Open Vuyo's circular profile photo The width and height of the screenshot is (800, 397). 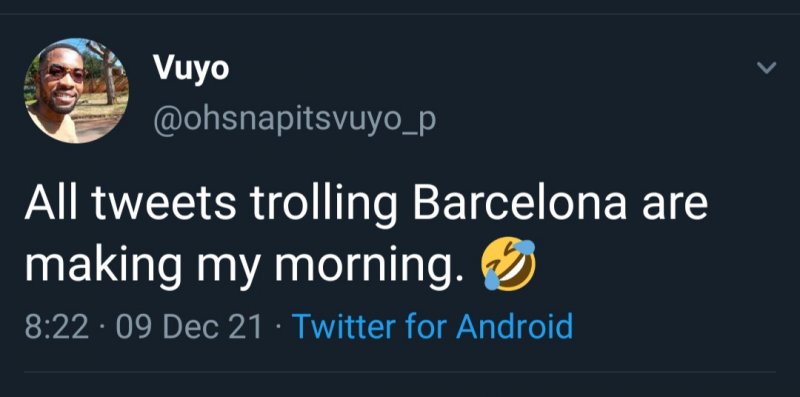pyautogui.click(x=77, y=90)
